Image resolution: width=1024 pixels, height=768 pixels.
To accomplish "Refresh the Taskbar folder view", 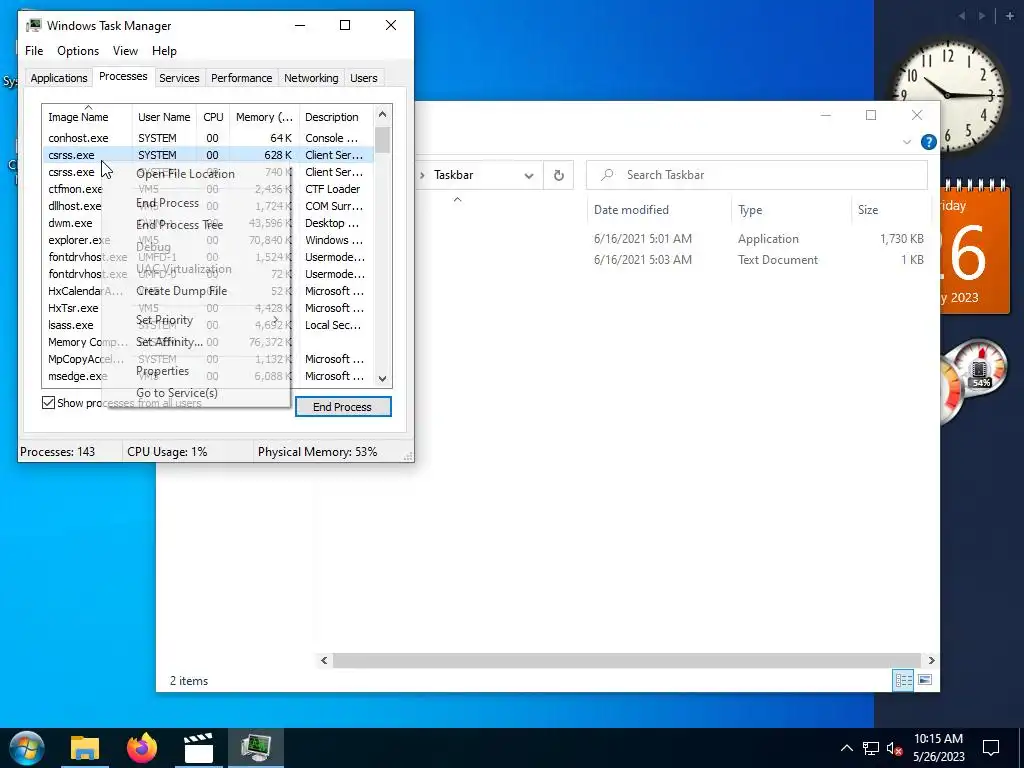I will click(x=558, y=175).
